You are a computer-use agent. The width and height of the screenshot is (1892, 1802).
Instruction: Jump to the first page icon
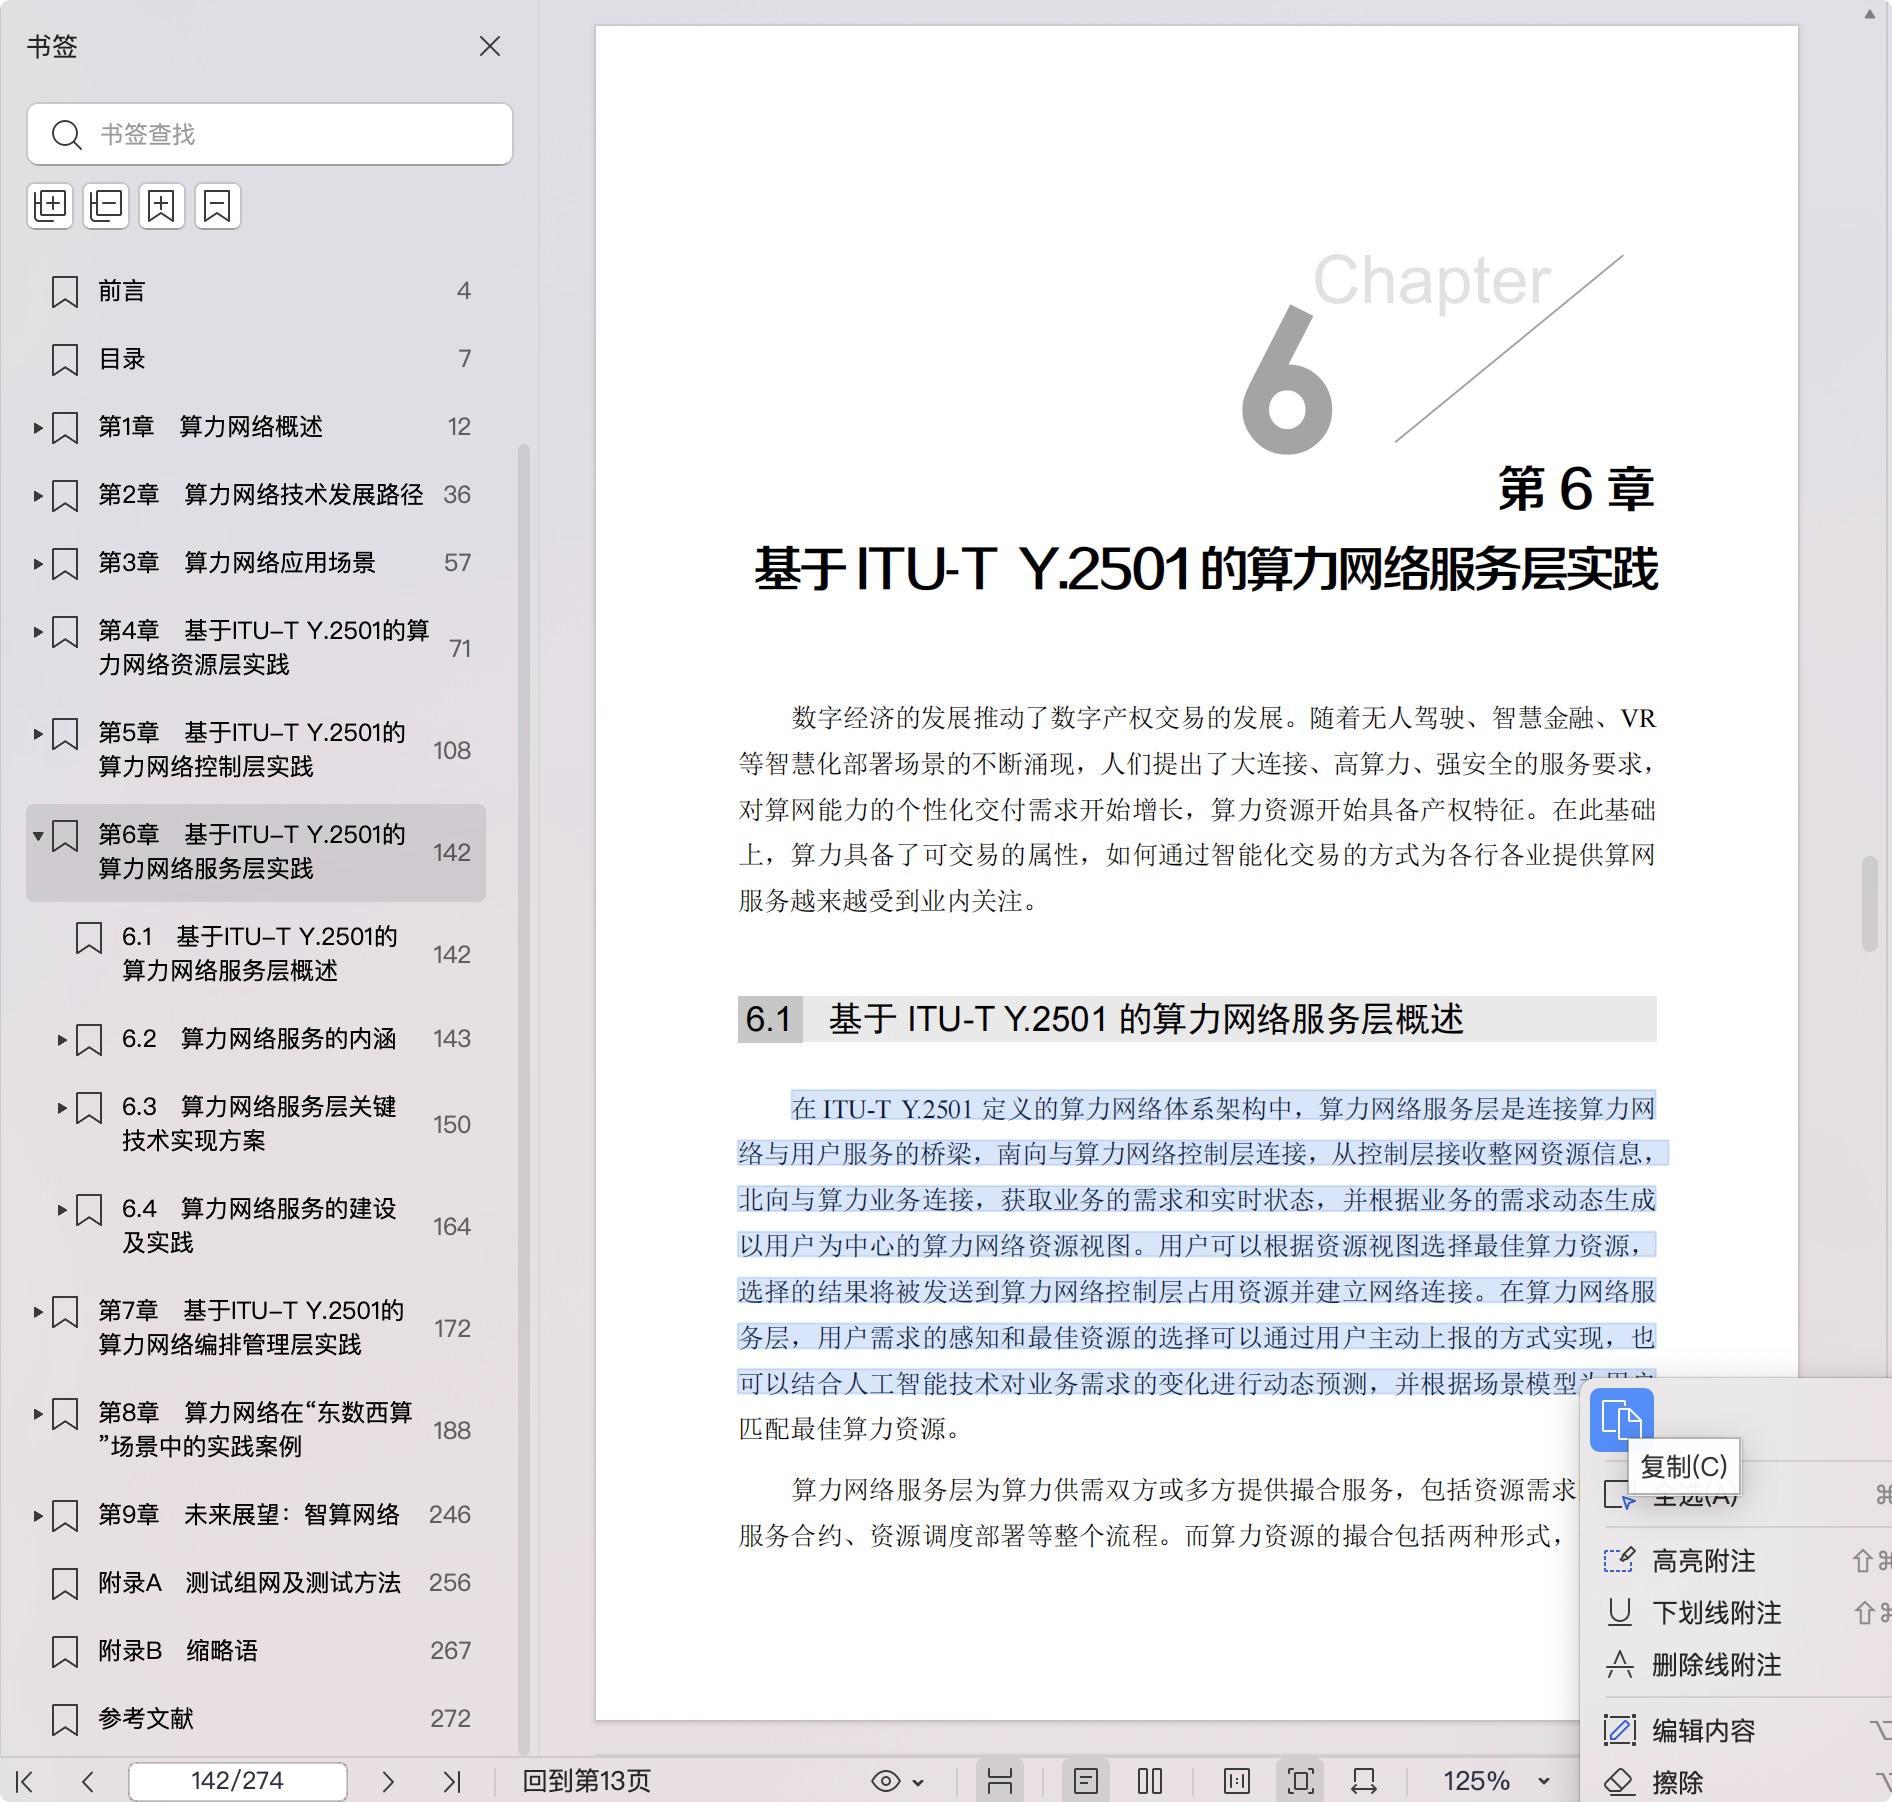point(26,1781)
